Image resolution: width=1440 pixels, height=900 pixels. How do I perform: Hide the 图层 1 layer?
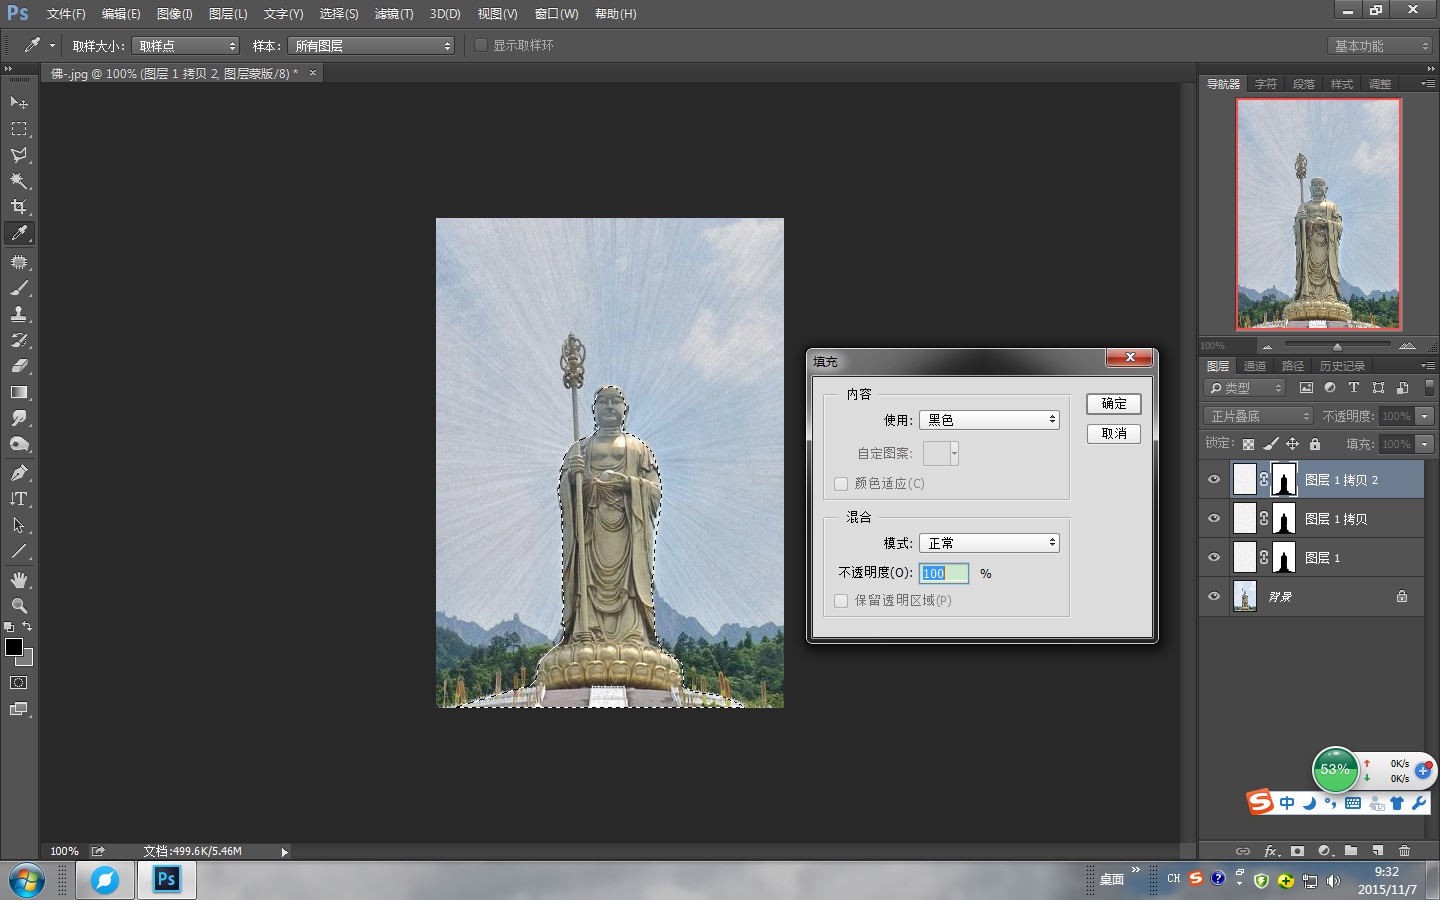tap(1214, 558)
